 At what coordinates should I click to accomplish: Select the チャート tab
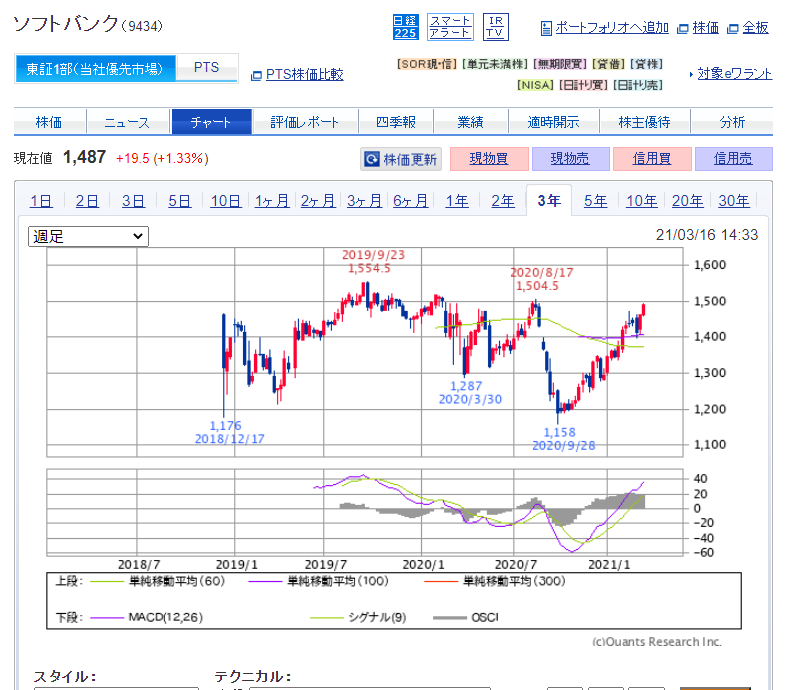[x=212, y=122]
